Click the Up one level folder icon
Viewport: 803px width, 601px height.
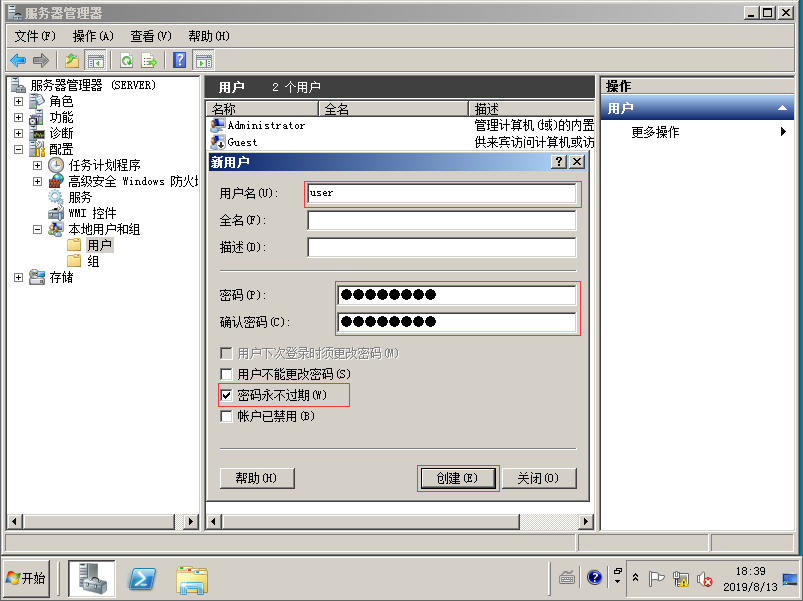tap(72, 60)
